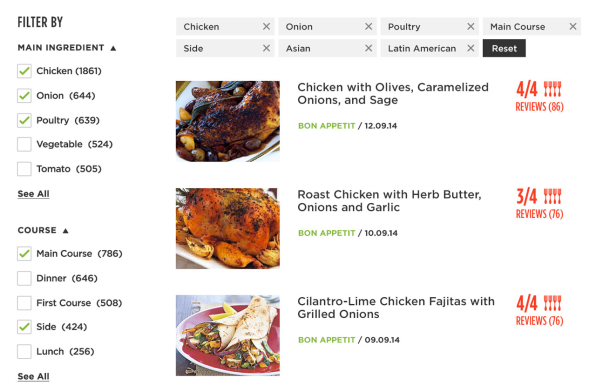Enable the Dinner course checkbox

pos(24,278)
